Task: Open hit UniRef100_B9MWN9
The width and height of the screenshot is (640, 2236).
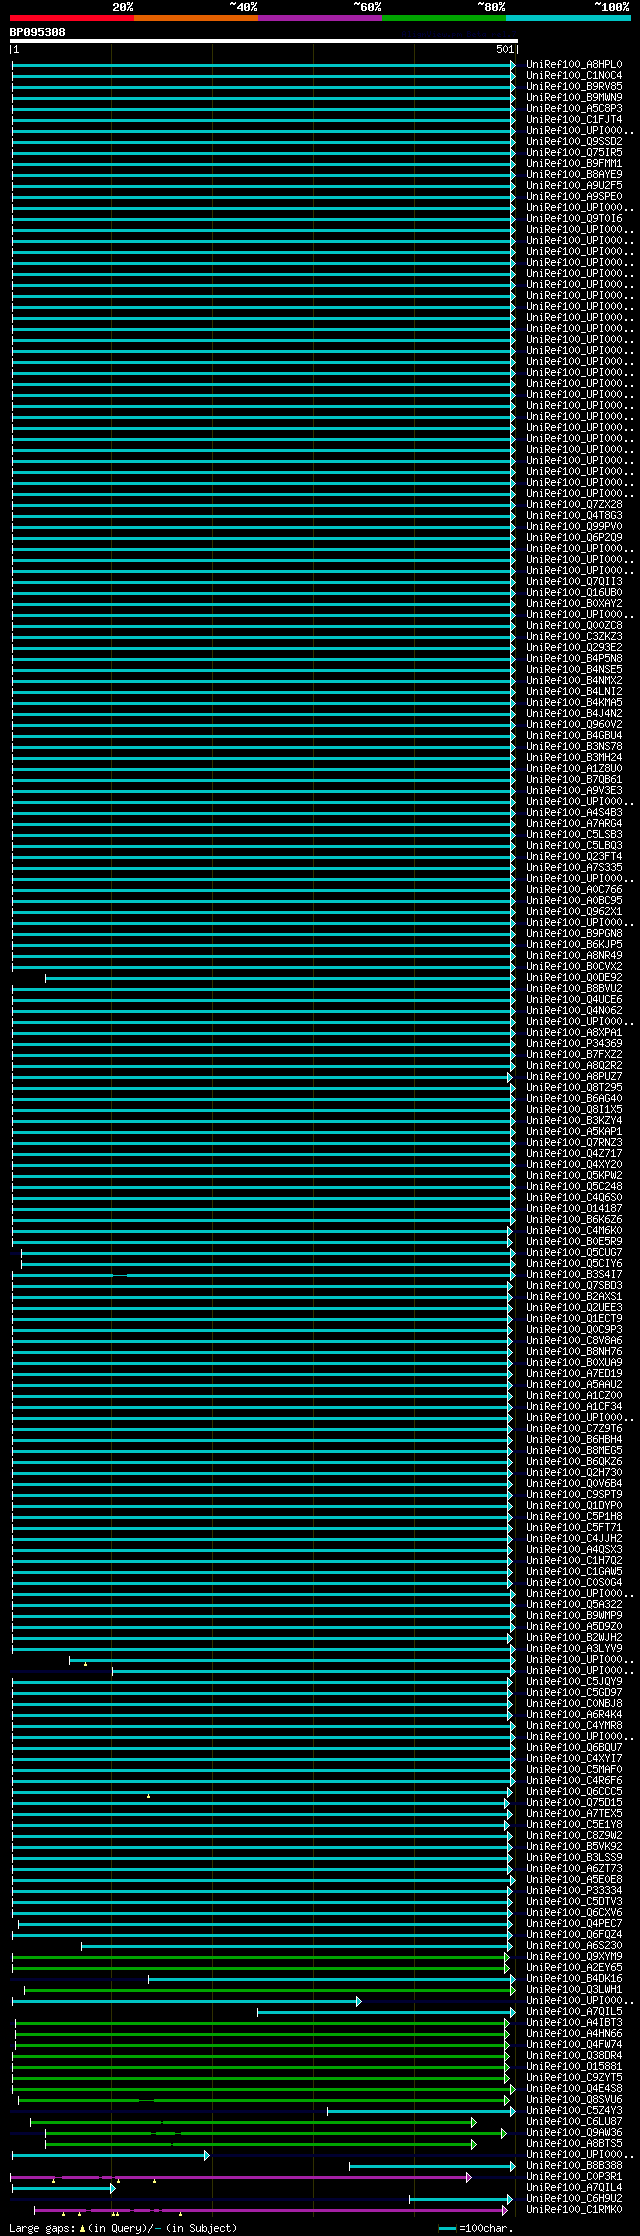Action: pyautogui.click(x=574, y=97)
